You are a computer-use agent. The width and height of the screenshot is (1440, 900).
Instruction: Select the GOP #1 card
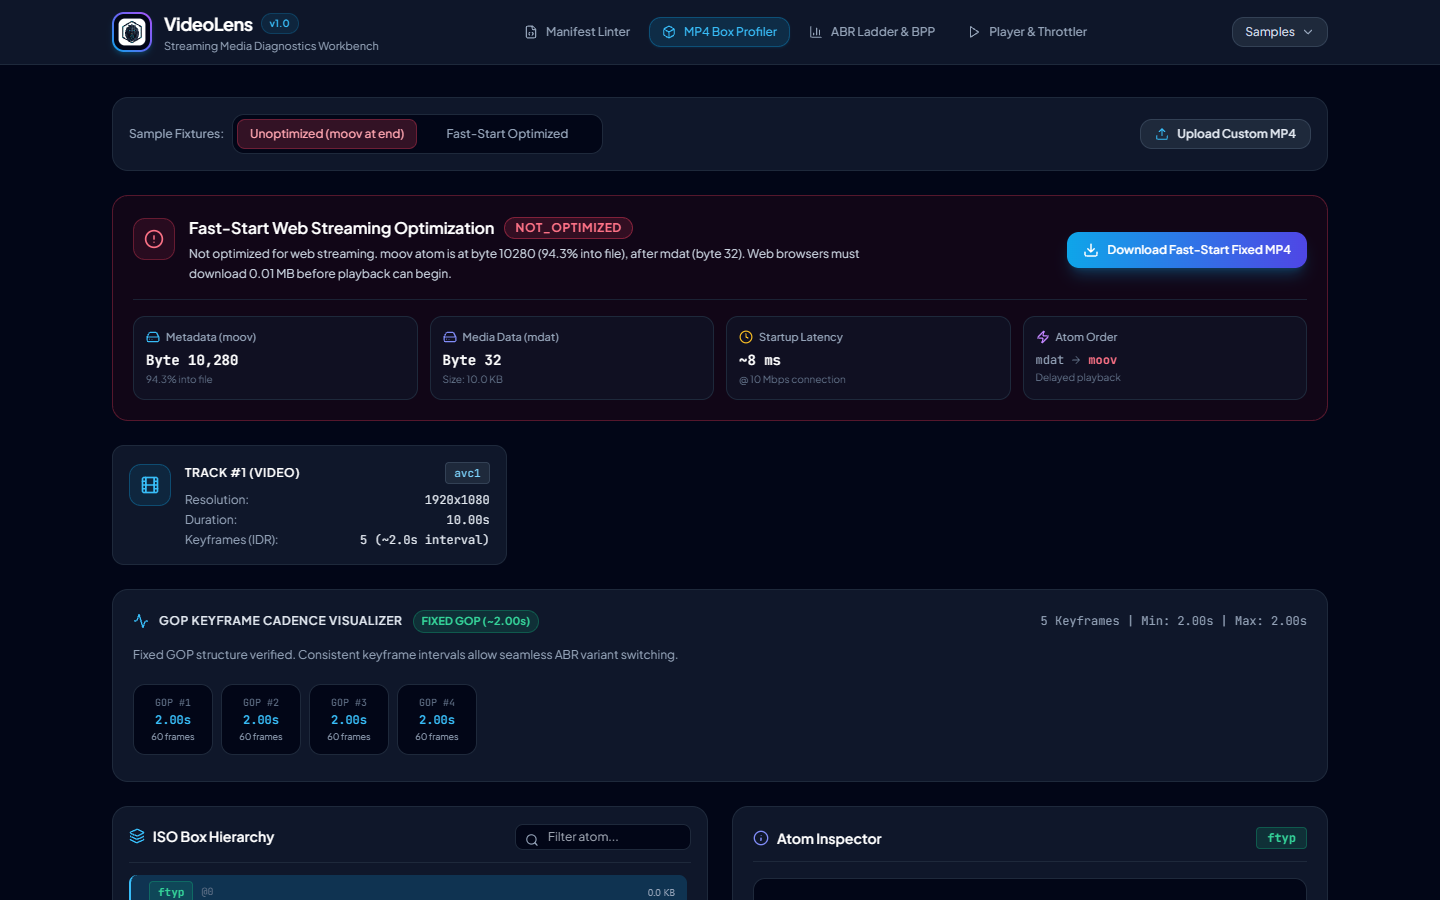click(x=173, y=719)
